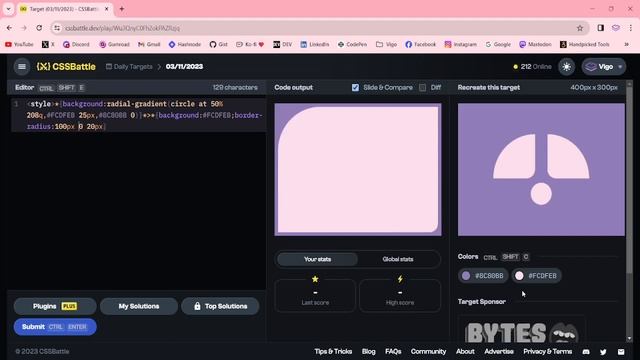Viewport: 640px width, 360px height.
Task: Open the purple browser extension icon
Action: [616, 28]
